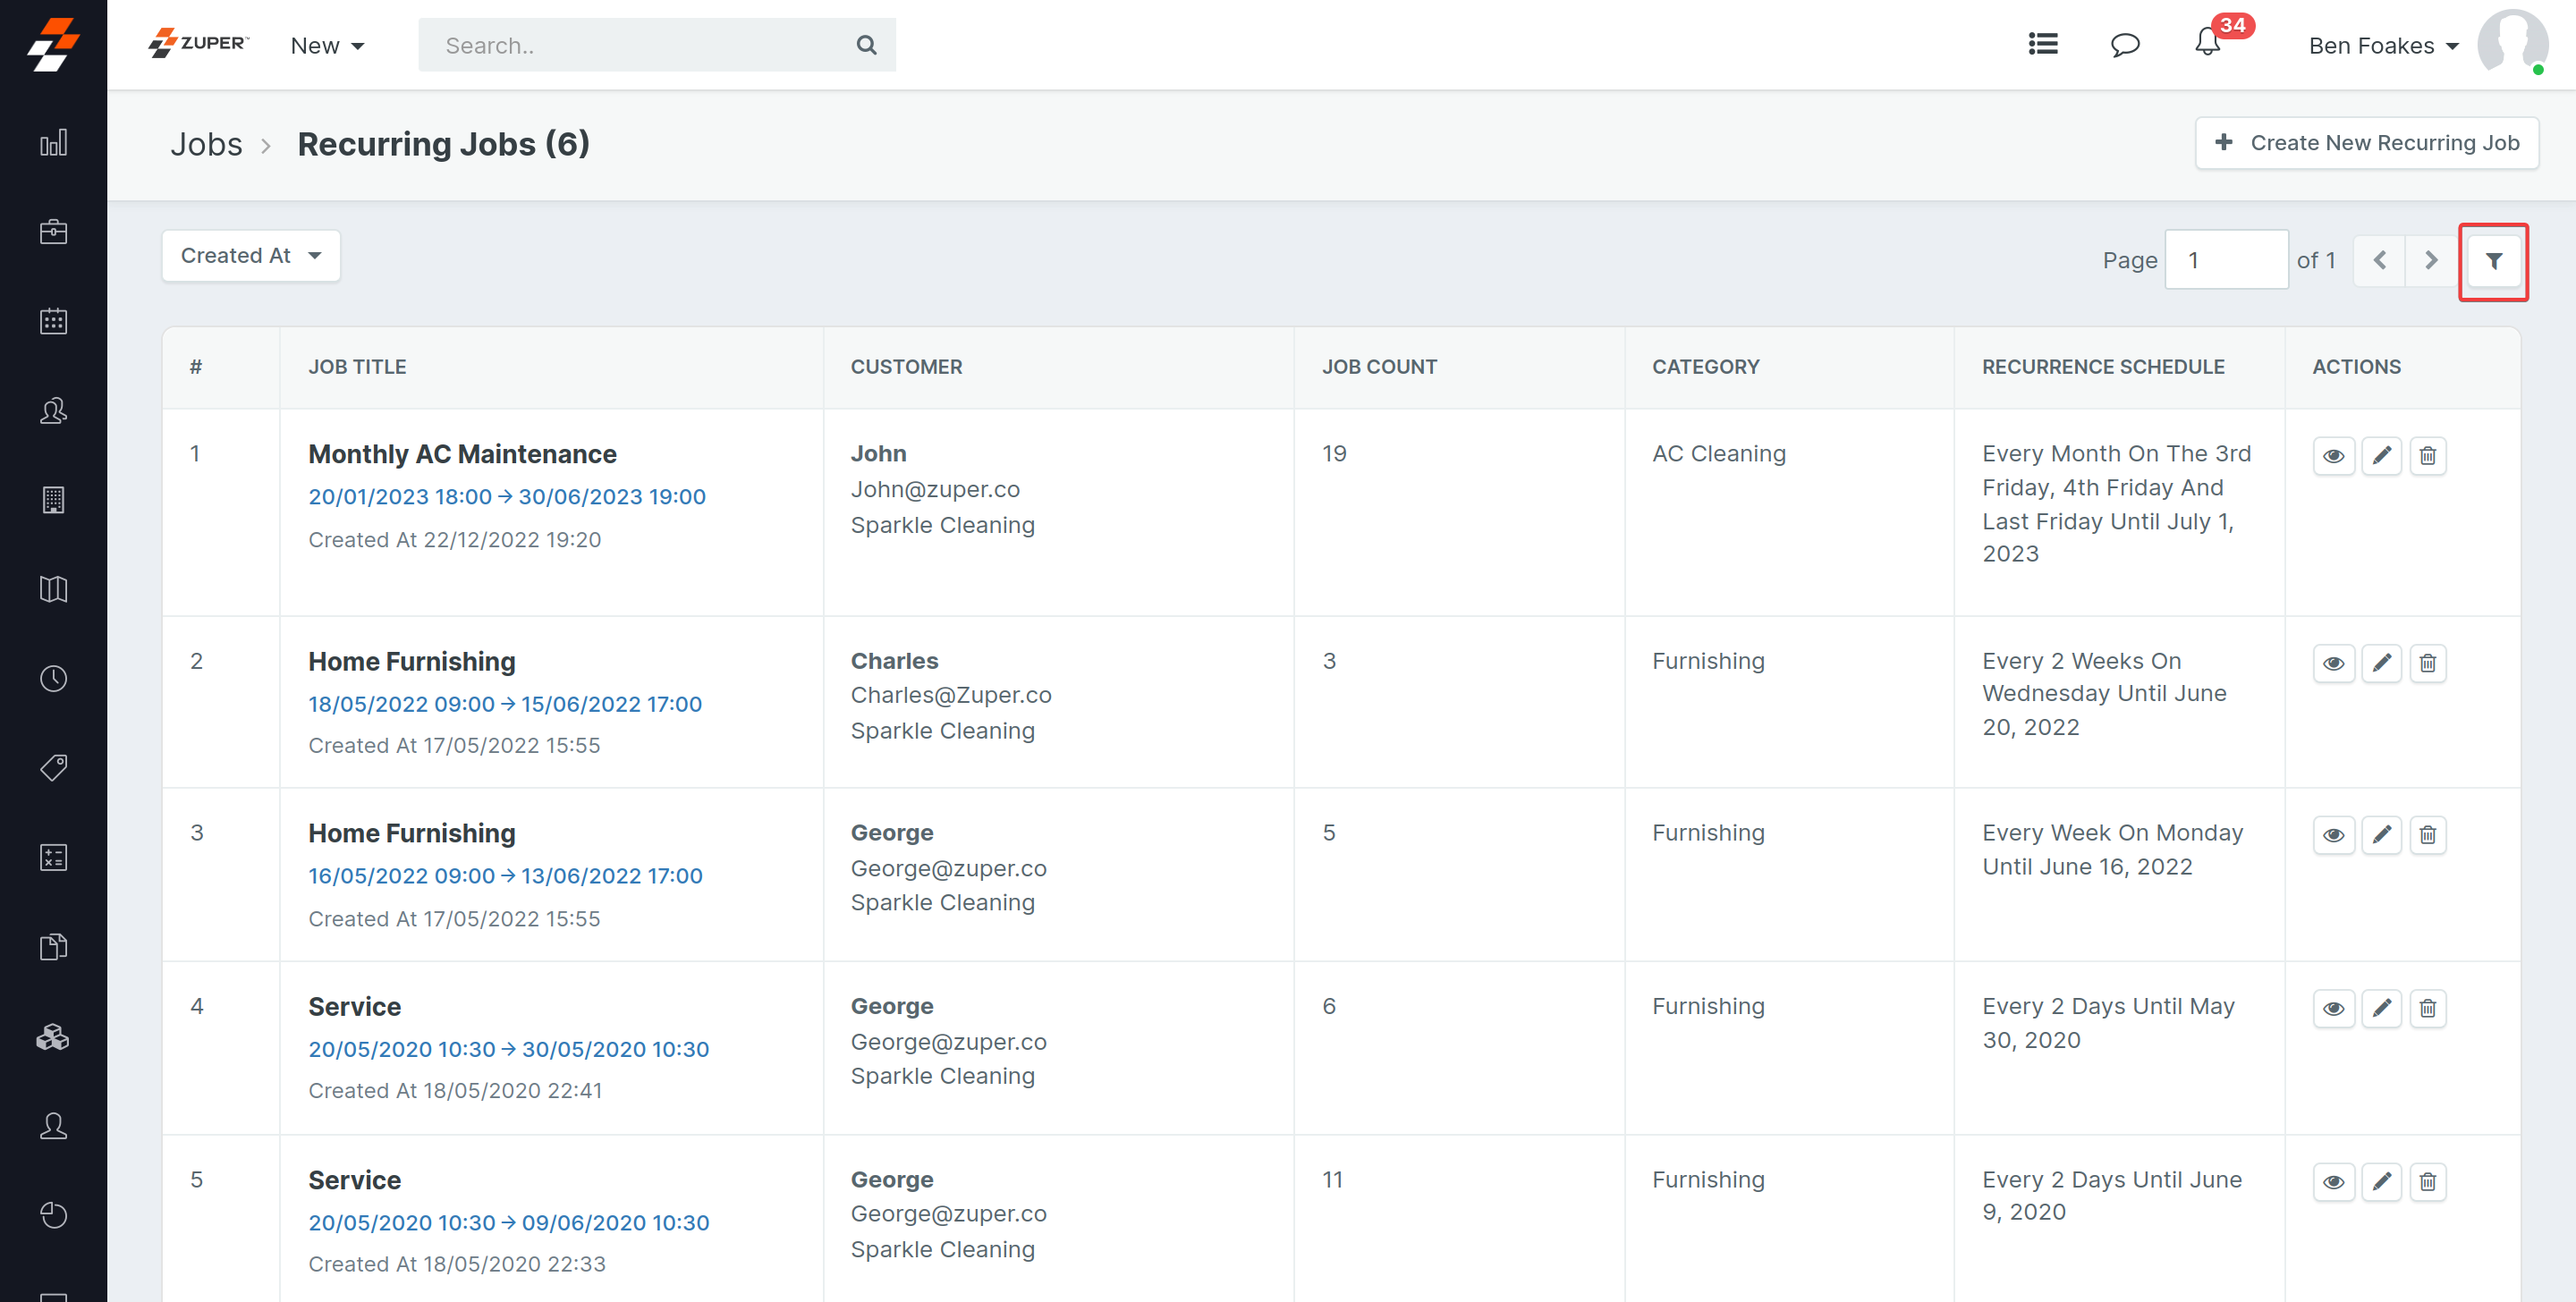
Task: Click the page number input field
Action: pos(2226,260)
